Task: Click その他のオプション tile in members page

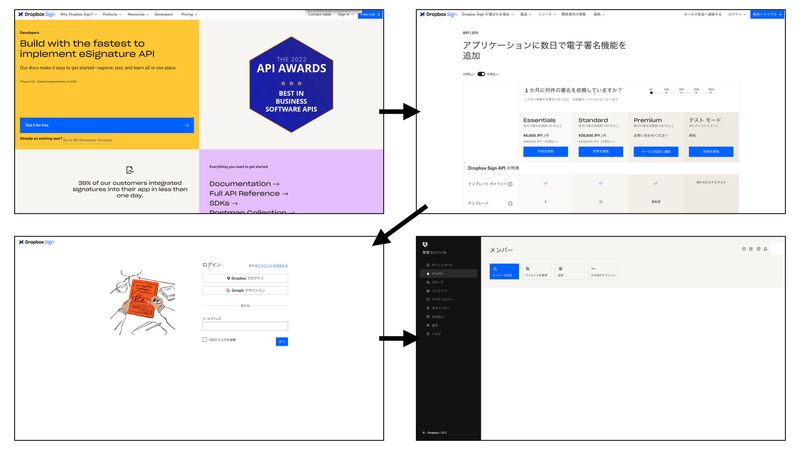Action: click(x=603, y=271)
